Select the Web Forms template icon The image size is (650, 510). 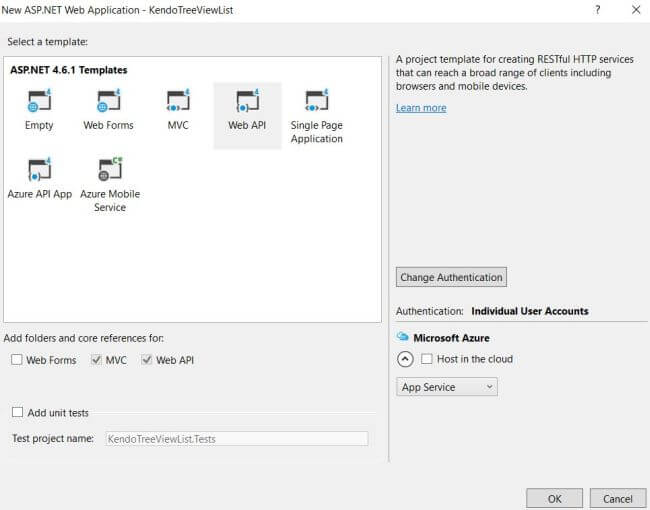pyautogui.click(x=109, y=101)
